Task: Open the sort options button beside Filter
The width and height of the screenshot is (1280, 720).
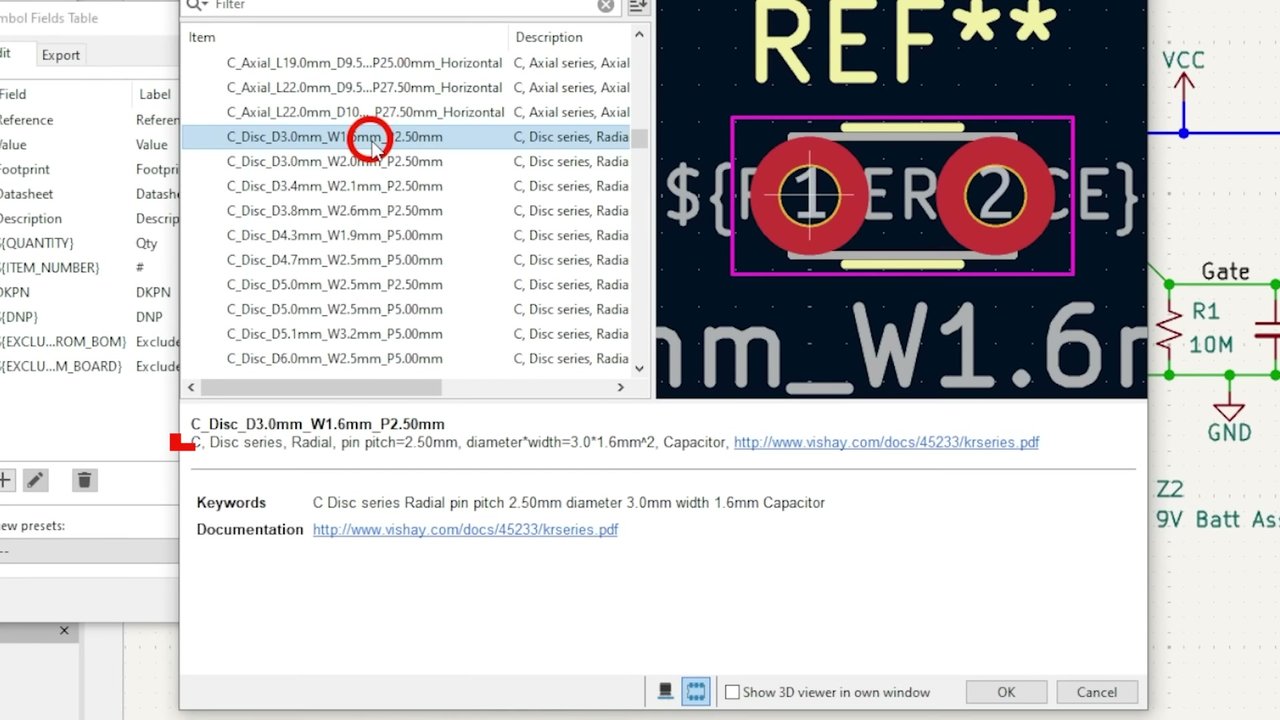Action: click(x=637, y=5)
